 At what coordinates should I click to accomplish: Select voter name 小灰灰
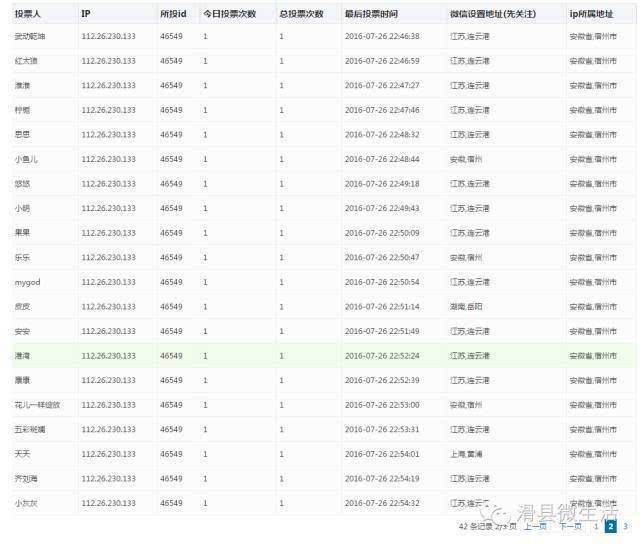26,503
